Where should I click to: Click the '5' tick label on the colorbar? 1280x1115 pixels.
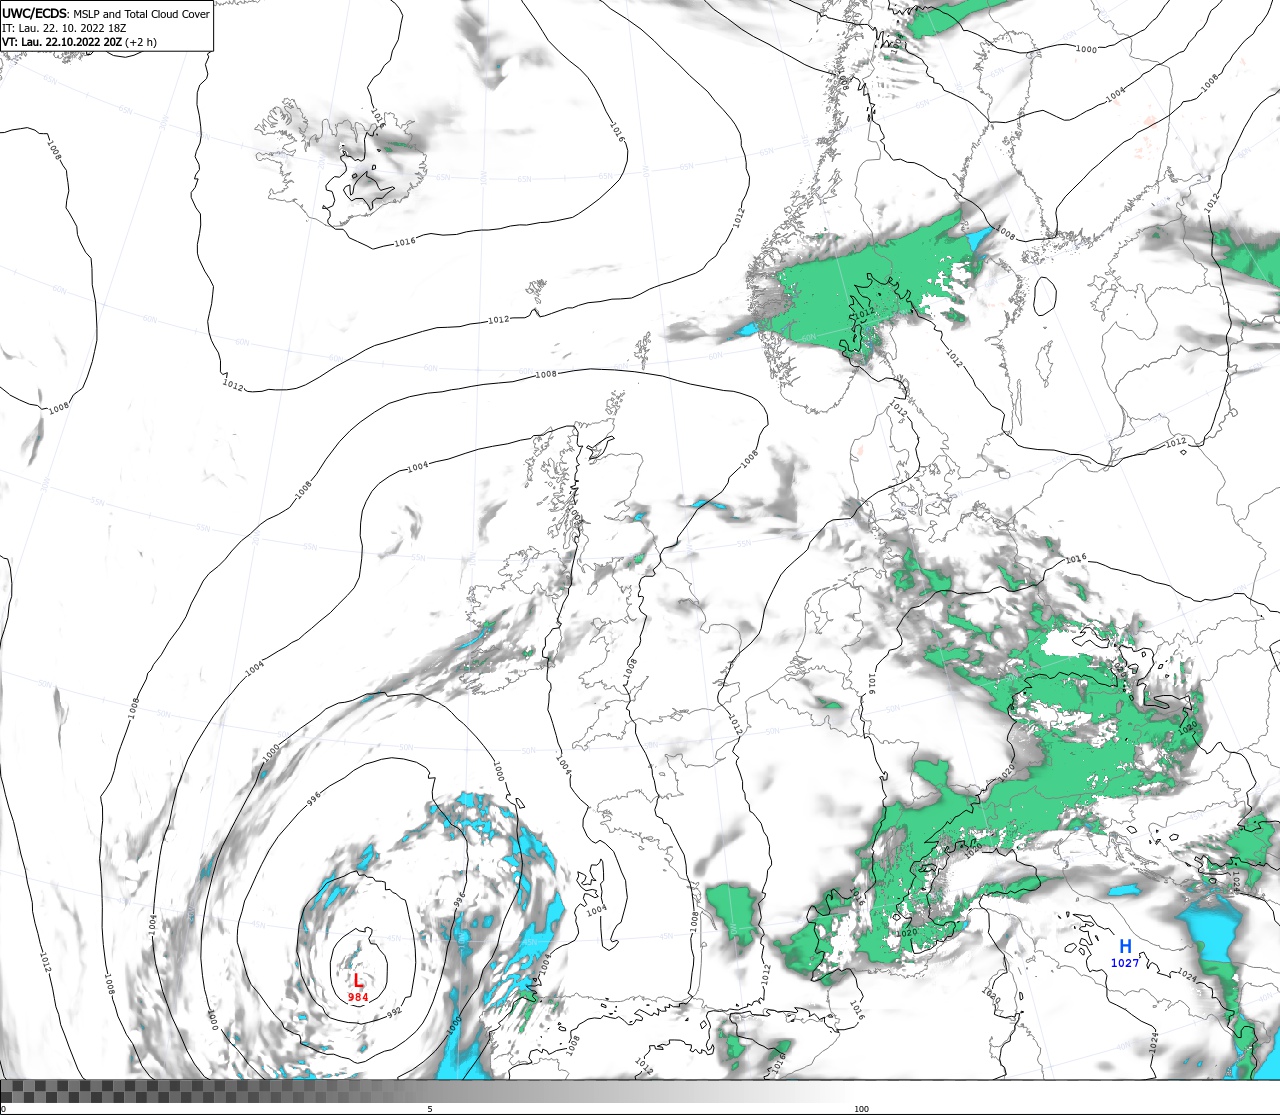[x=430, y=1109]
